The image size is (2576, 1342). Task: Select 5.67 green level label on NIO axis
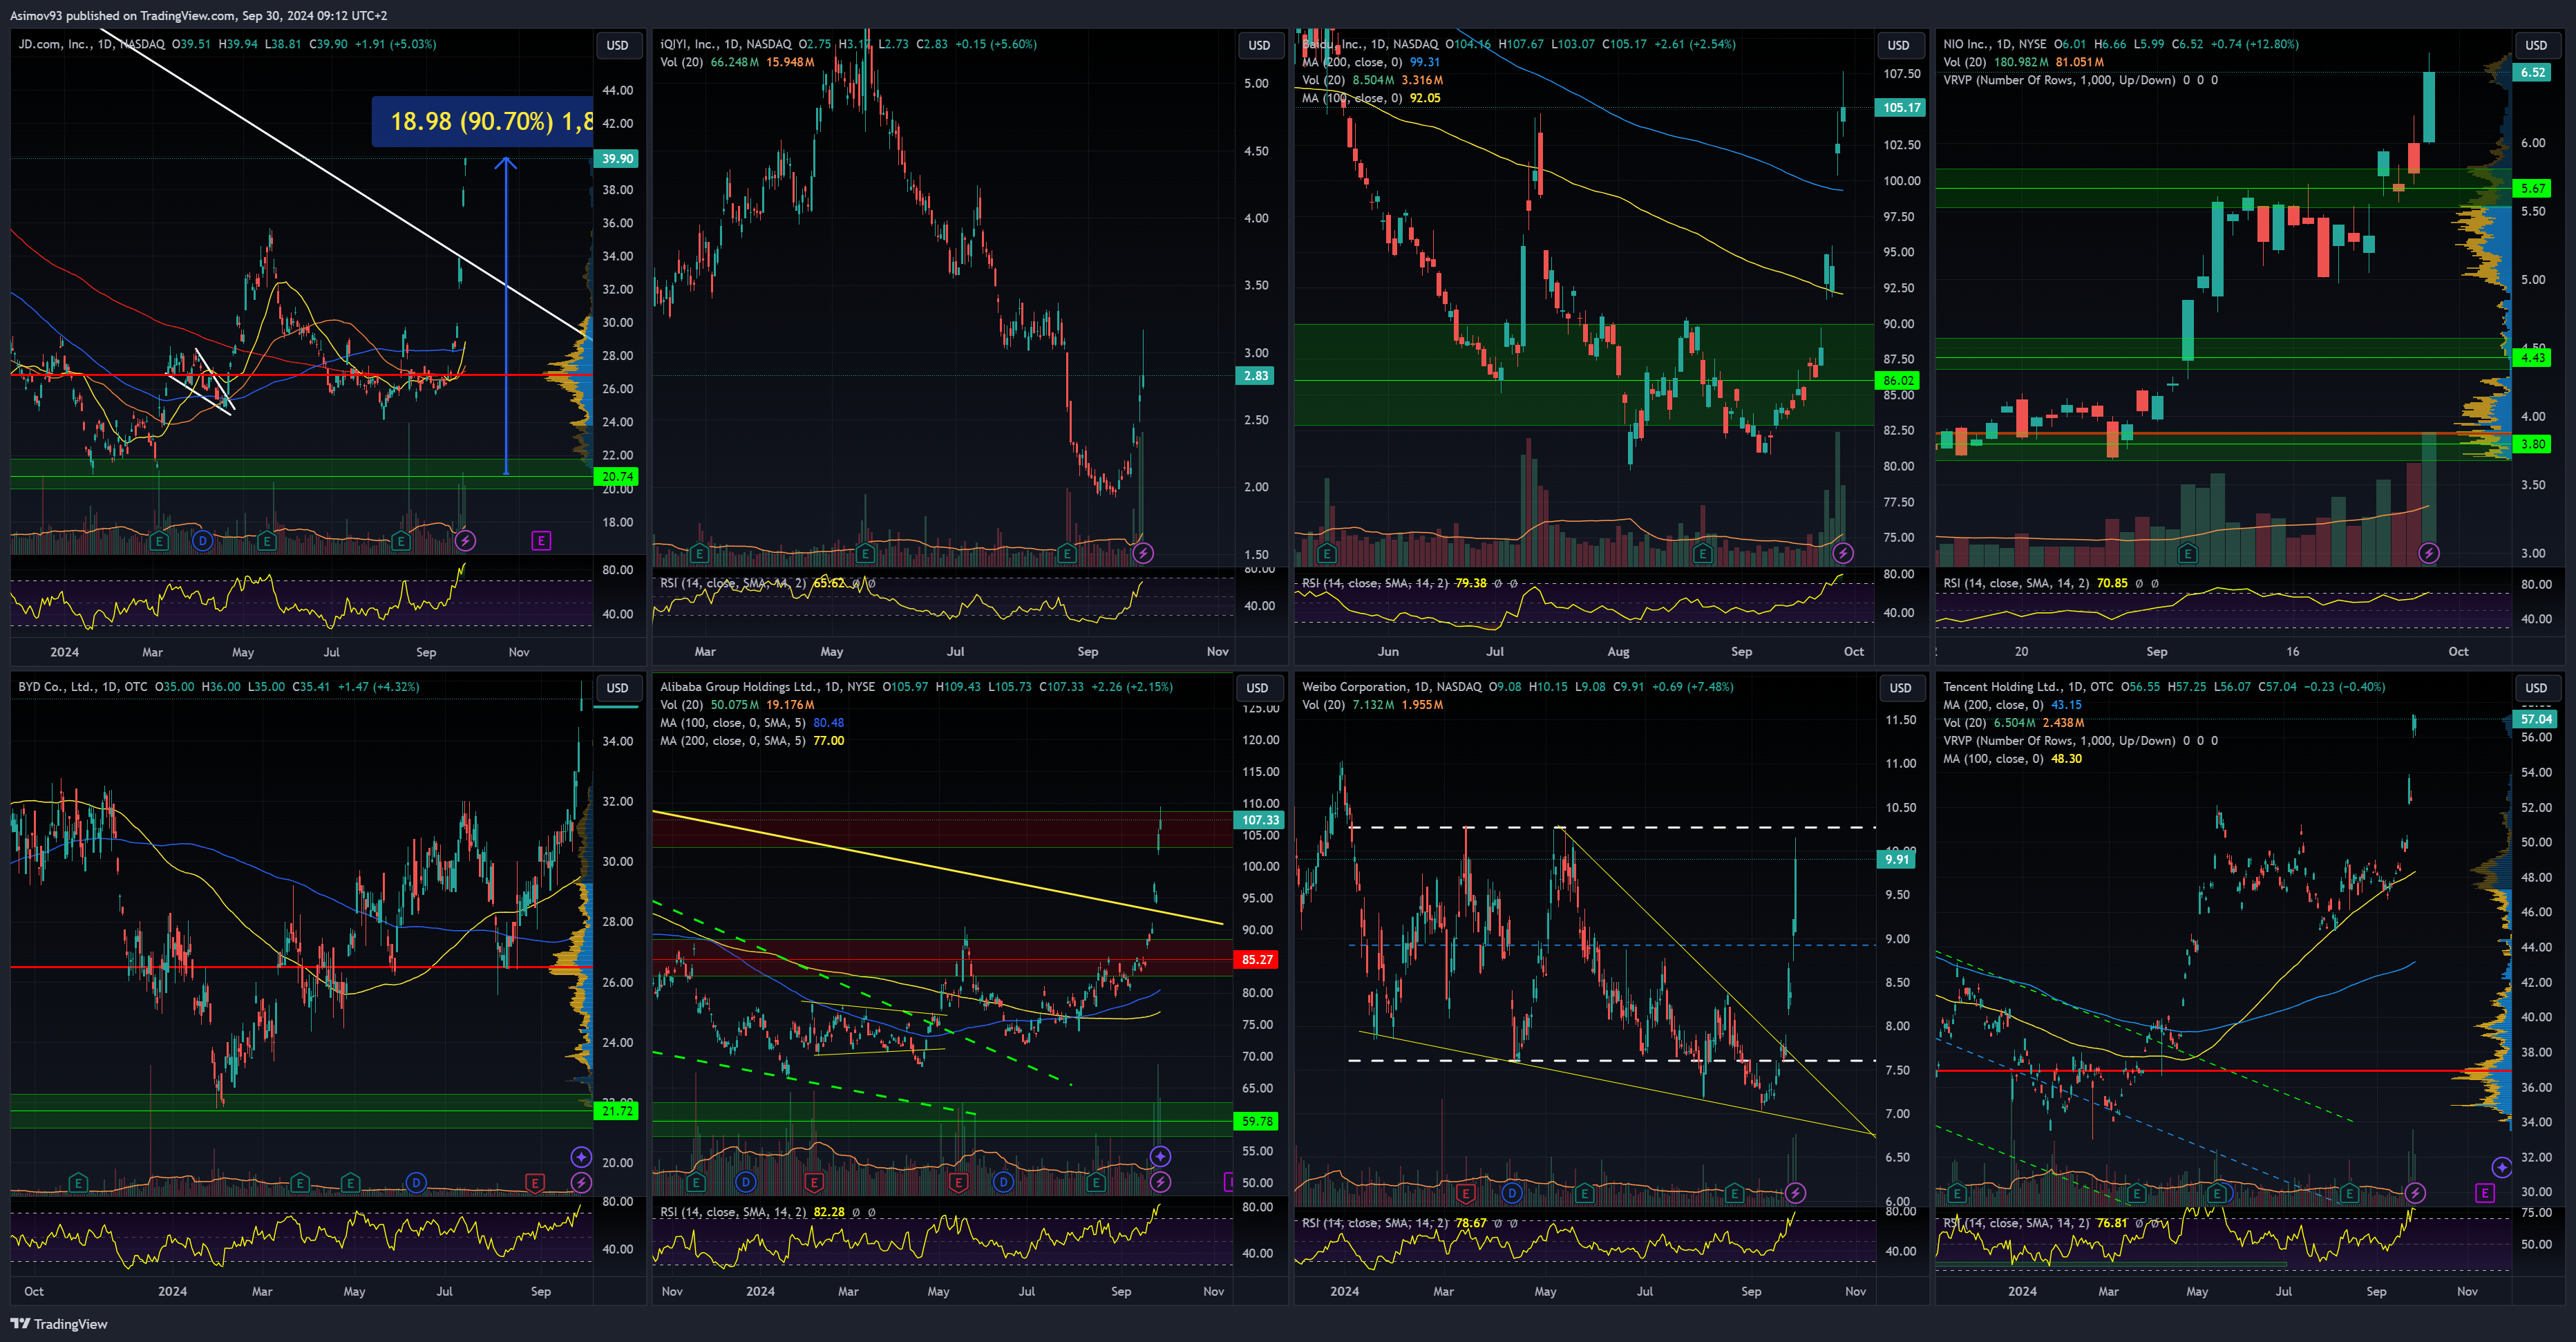(2533, 188)
